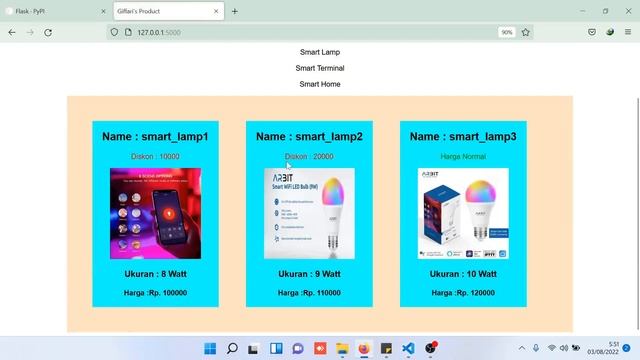Click the microphone tray icon
This screenshot has height=360, width=640.
[x=536, y=348]
